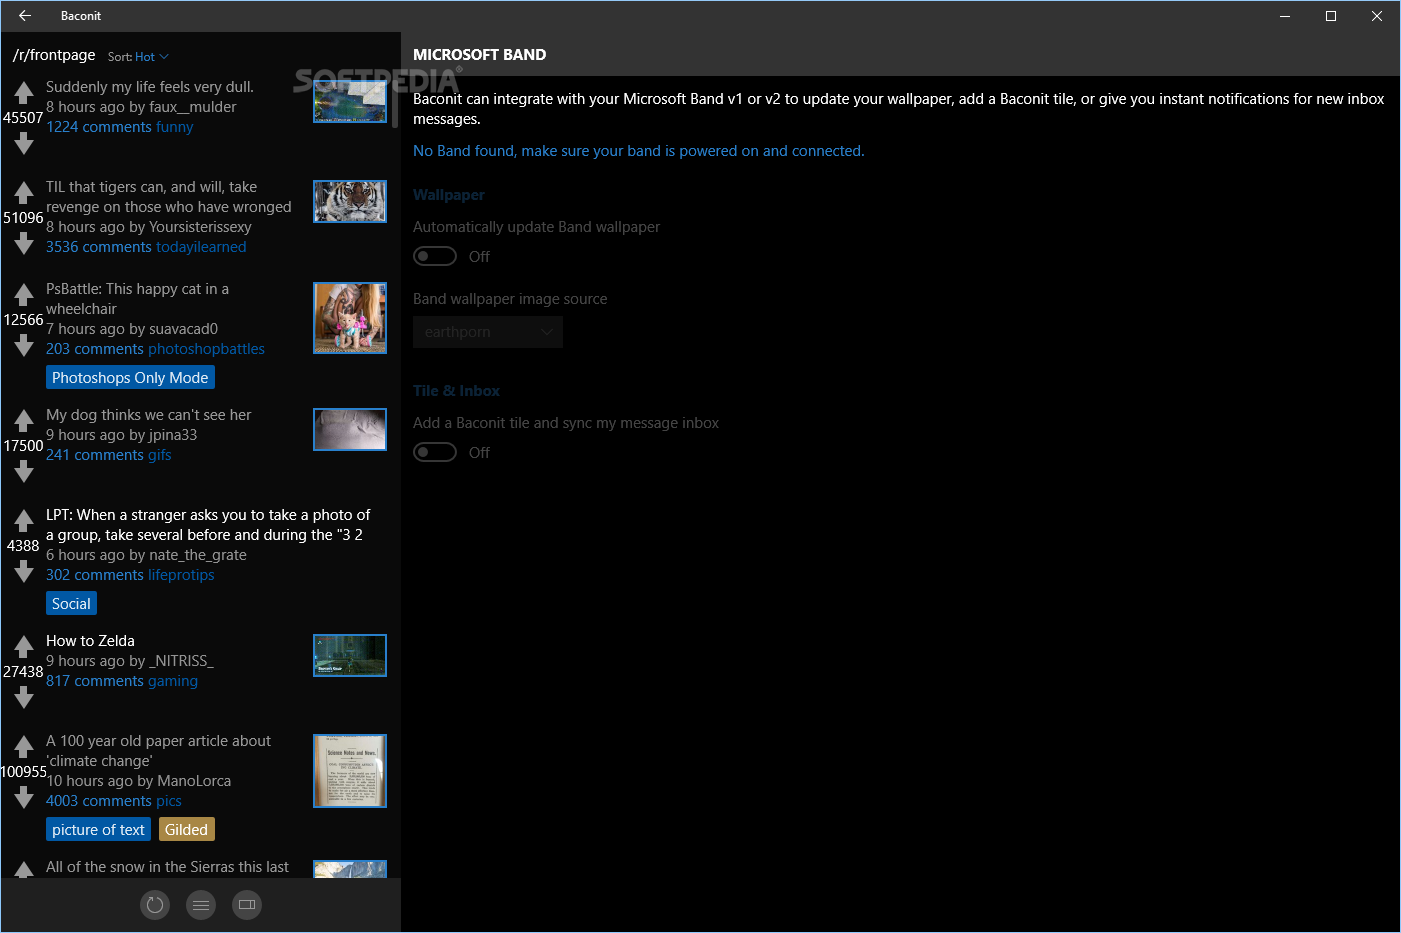Open 1224 comments on dull life post
The height and width of the screenshot is (933, 1401).
coord(99,127)
